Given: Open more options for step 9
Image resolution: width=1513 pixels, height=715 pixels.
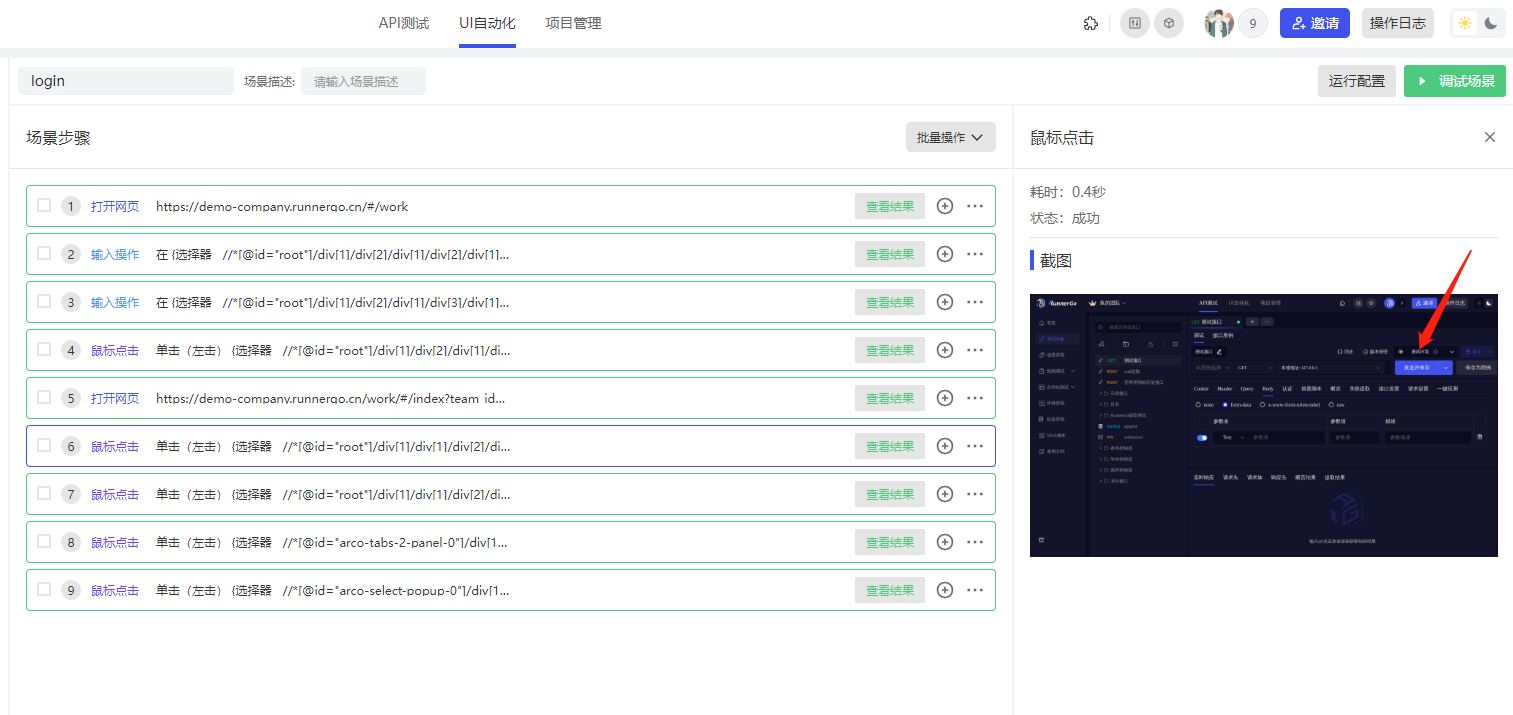Looking at the screenshot, I should [975, 590].
